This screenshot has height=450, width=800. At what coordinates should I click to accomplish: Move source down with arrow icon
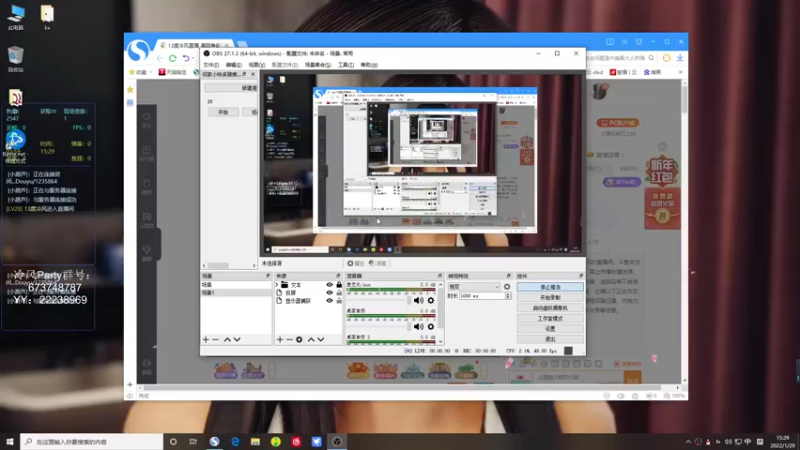(x=321, y=340)
